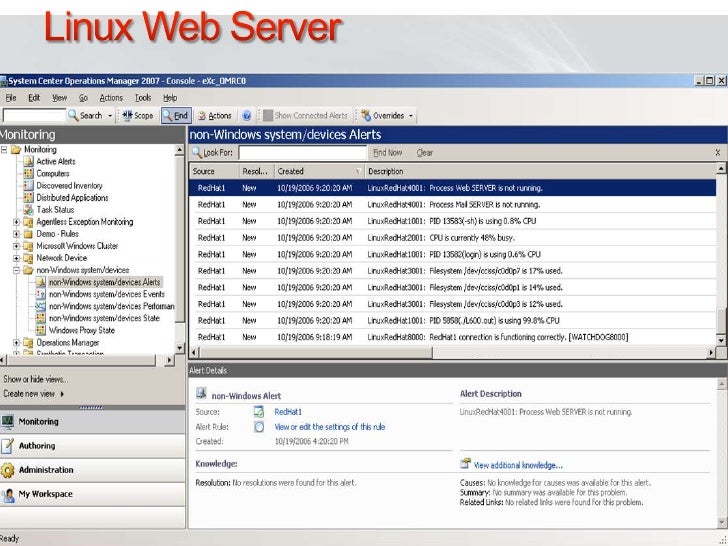Select the WATCHDOG8000 connection alert row

[x=453, y=337]
